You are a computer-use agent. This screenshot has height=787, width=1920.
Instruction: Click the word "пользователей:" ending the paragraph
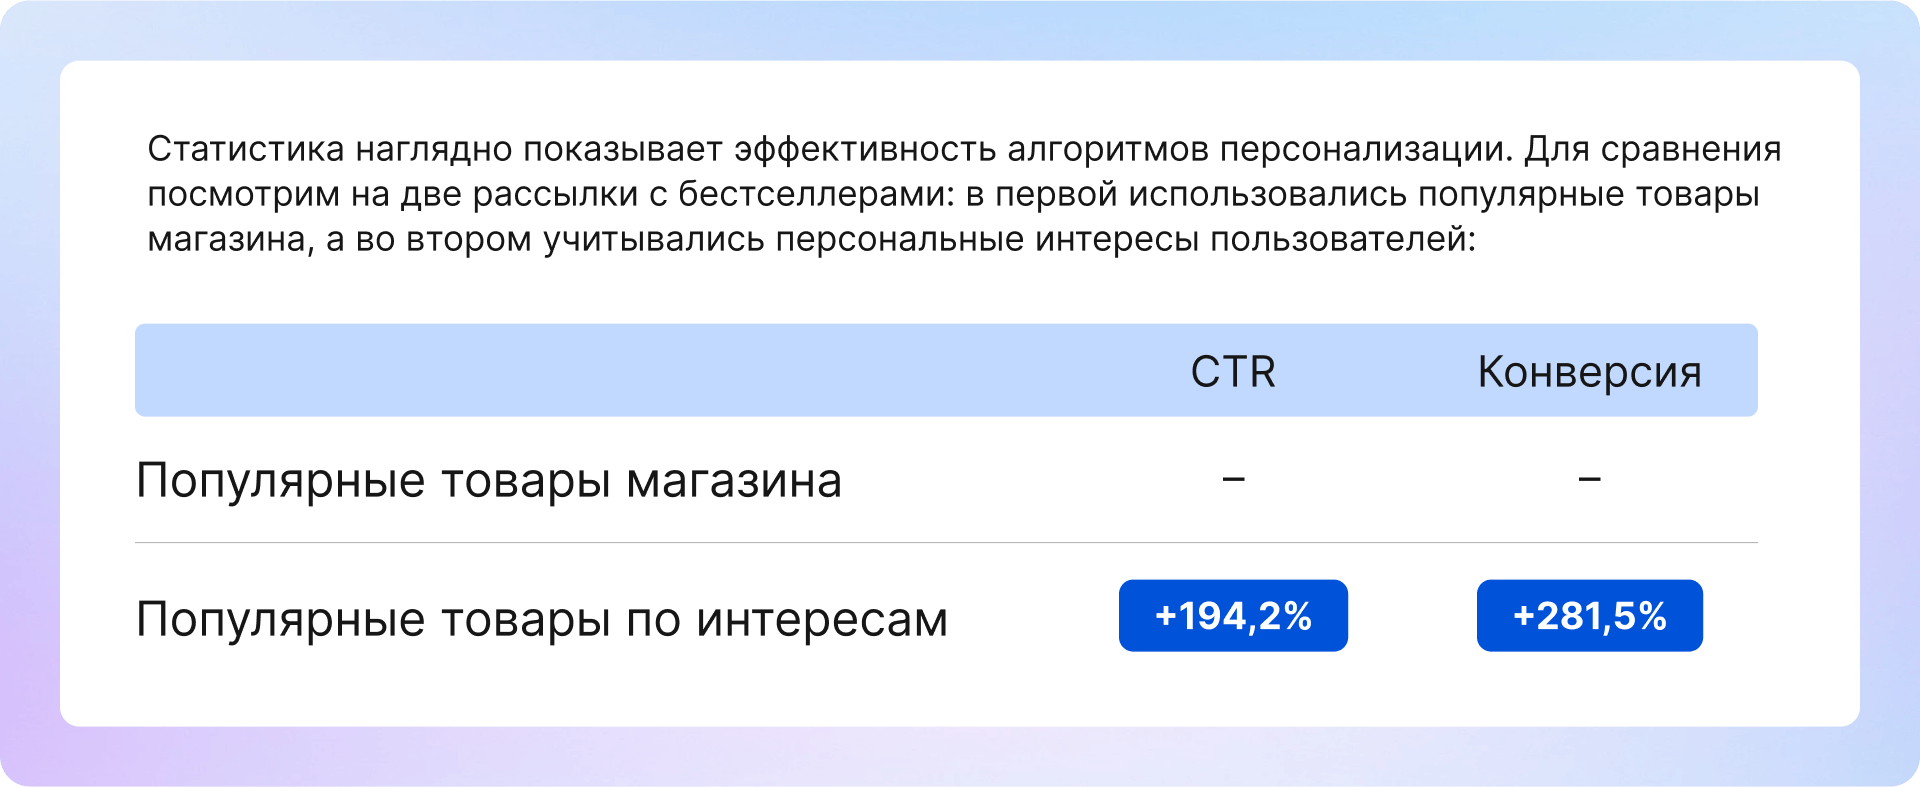pos(1343,240)
